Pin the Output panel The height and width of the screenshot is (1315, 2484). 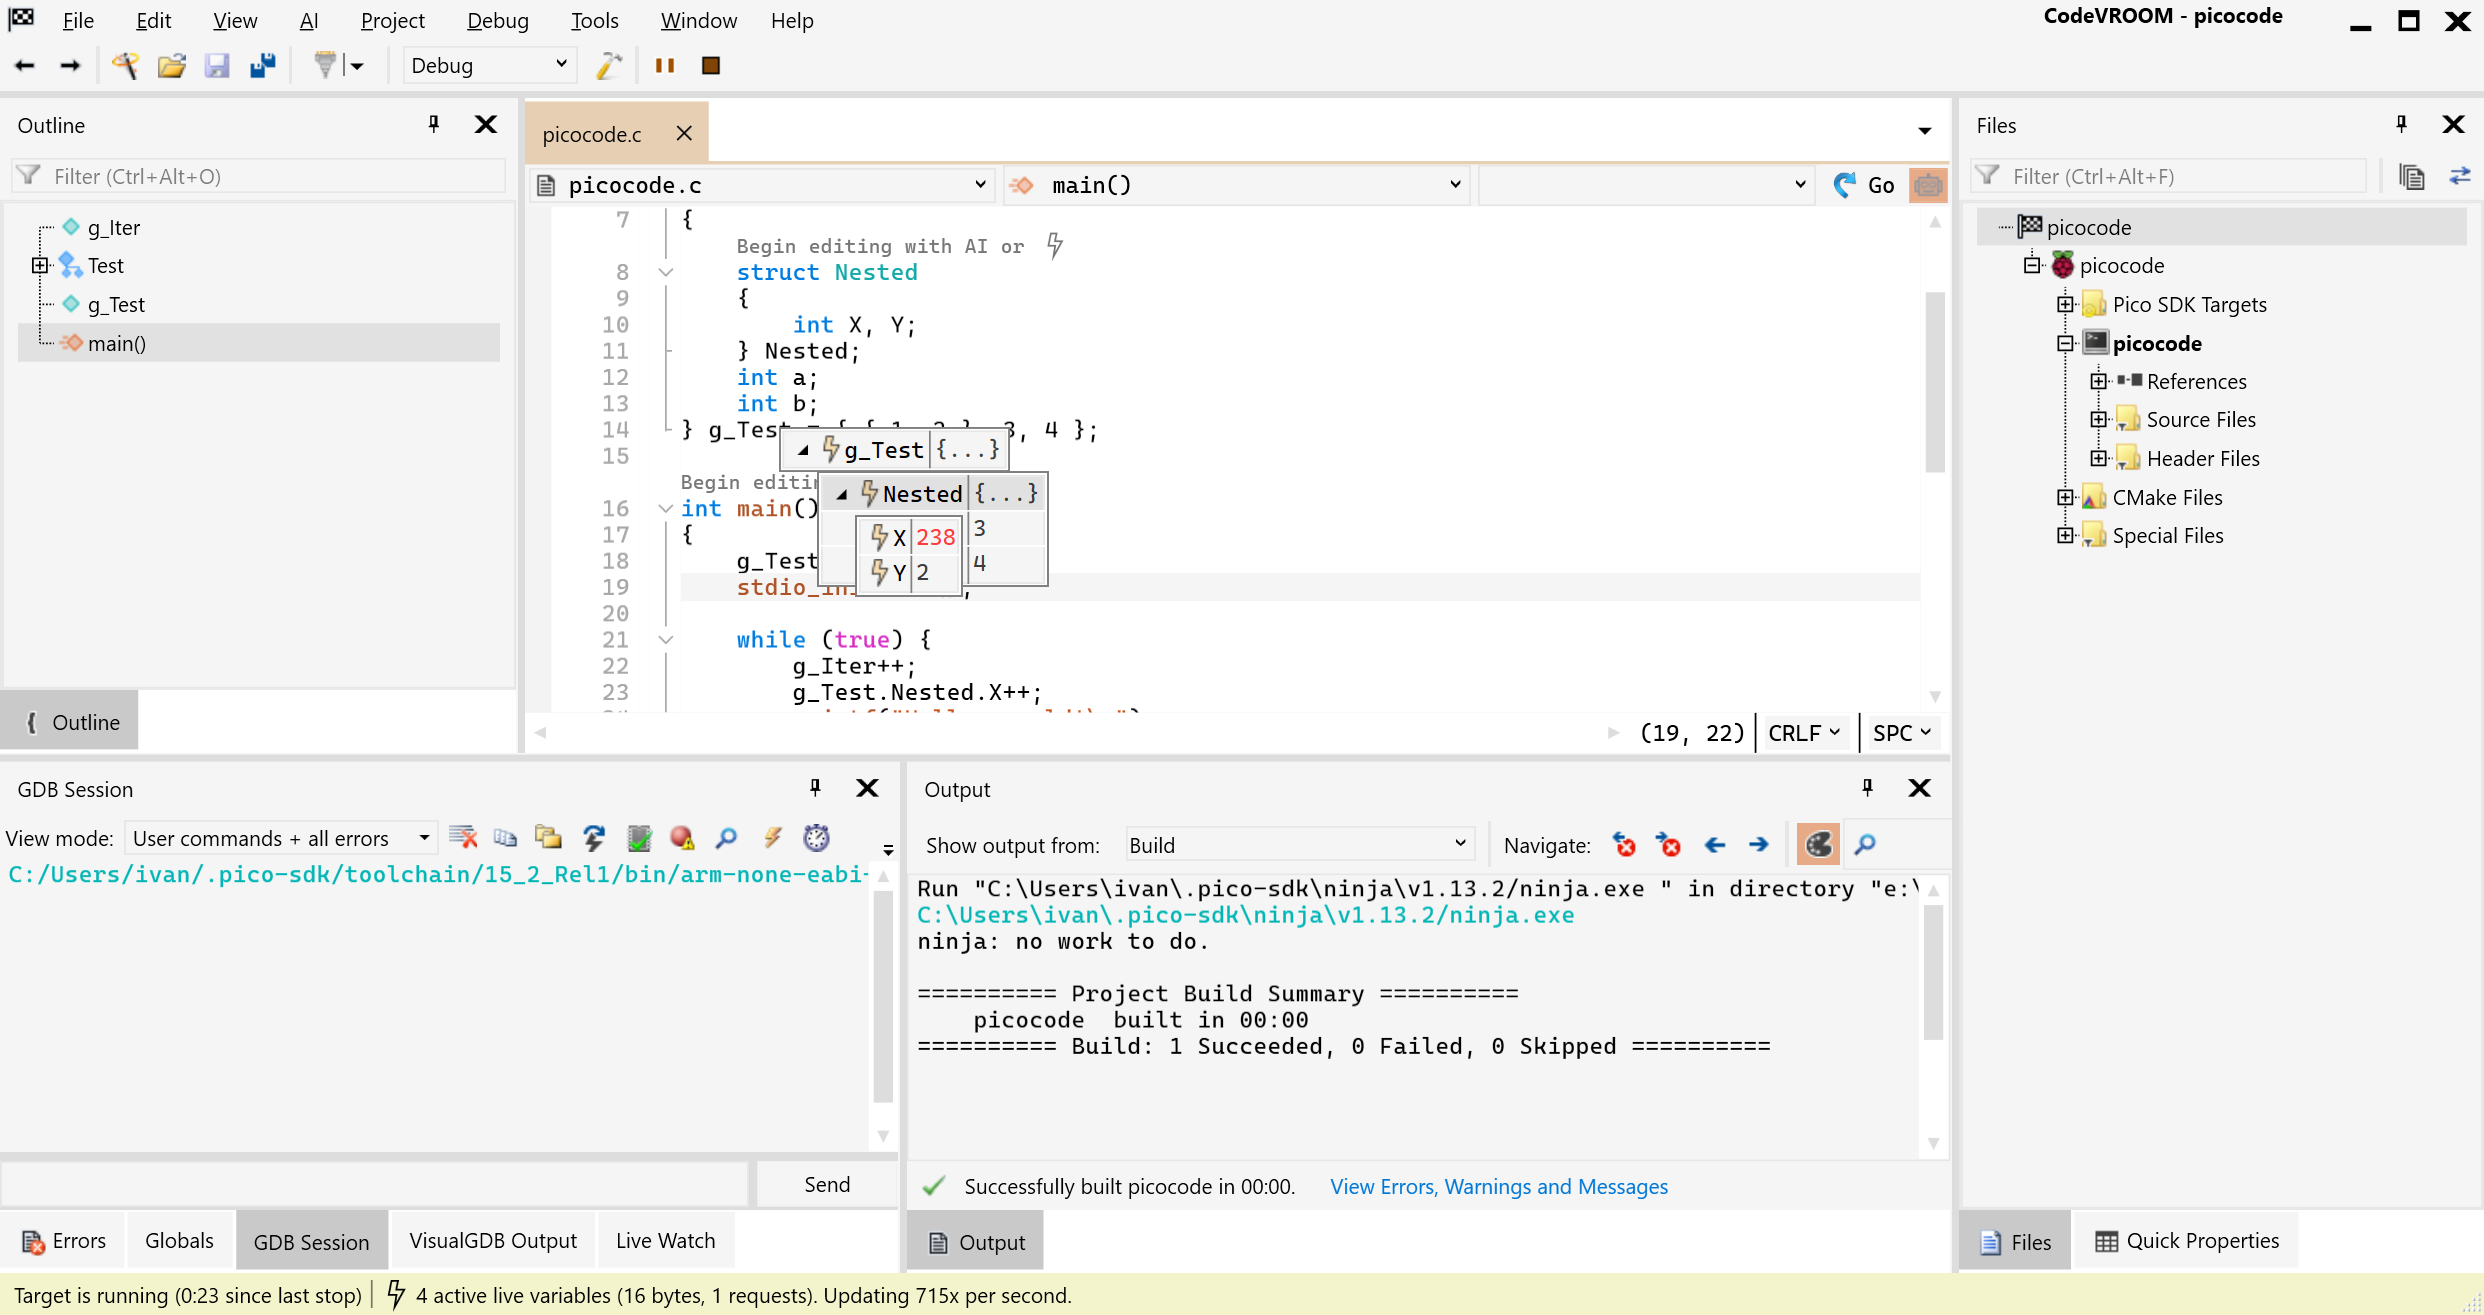tap(1868, 788)
